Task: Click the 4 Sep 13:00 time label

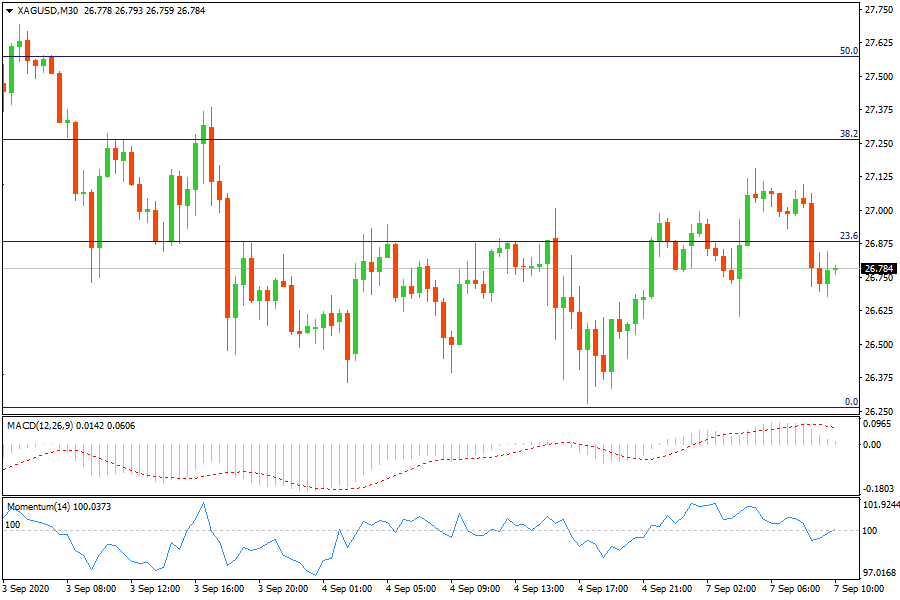Action: (539, 589)
